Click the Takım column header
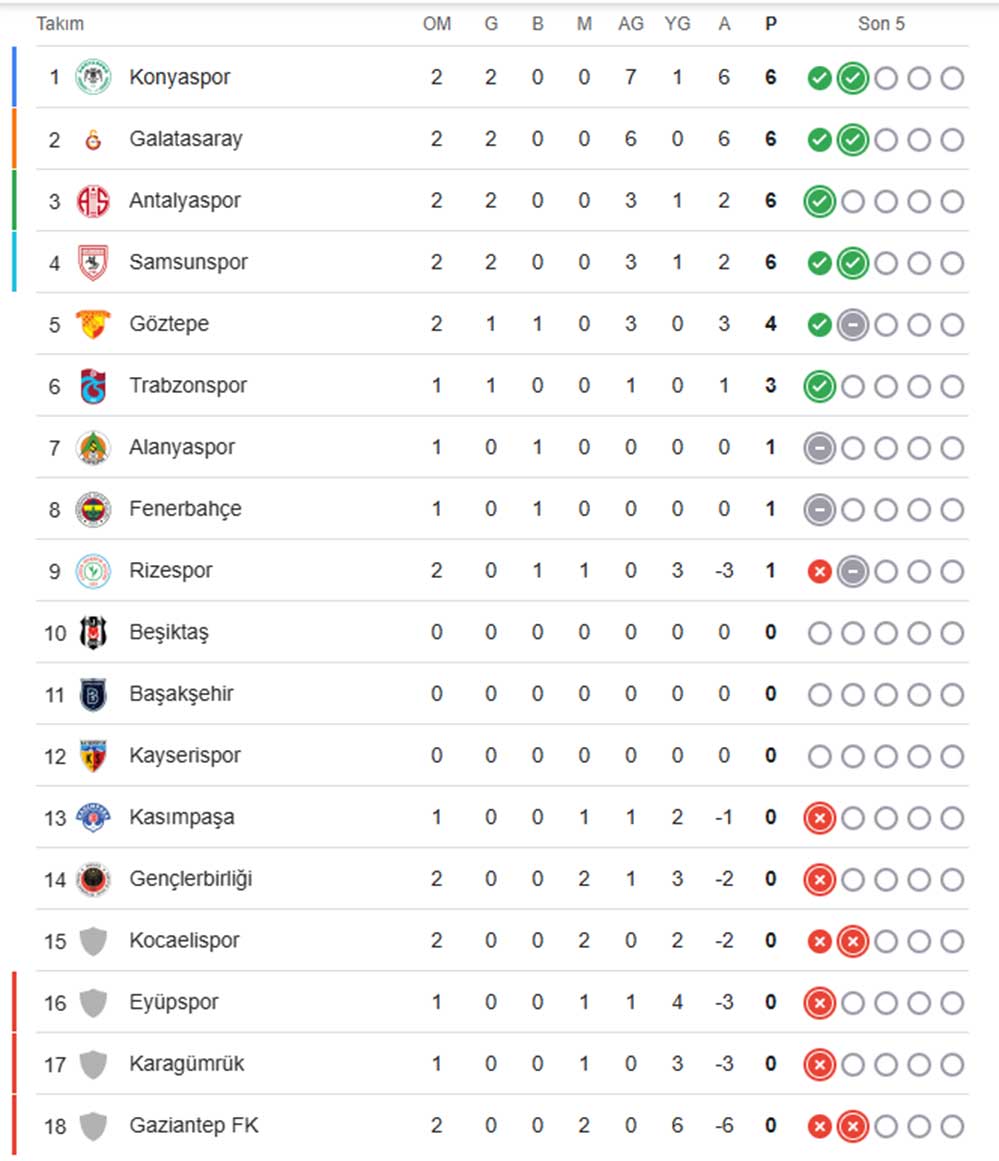Viewport: 999px width, 1161px height. (60, 24)
